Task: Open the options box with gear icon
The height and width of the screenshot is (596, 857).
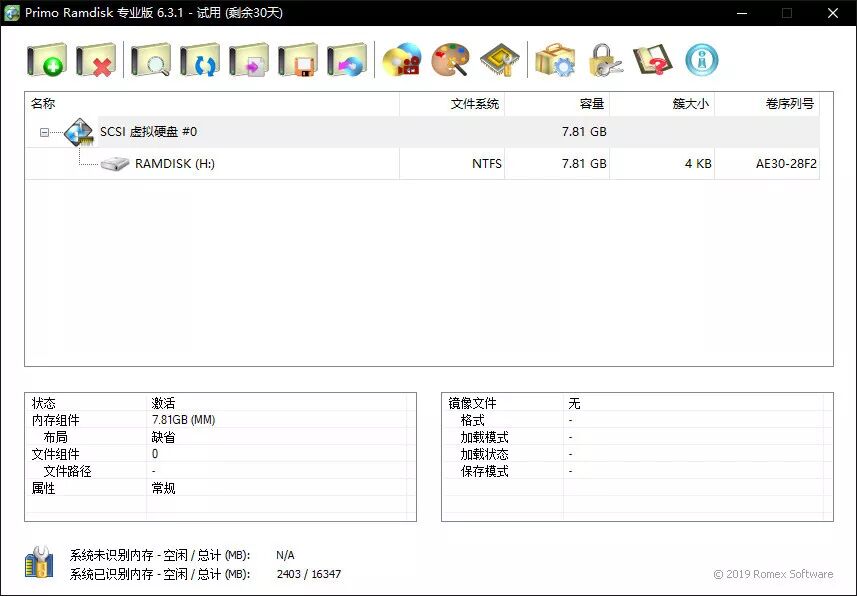Action: (x=555, y=60)
